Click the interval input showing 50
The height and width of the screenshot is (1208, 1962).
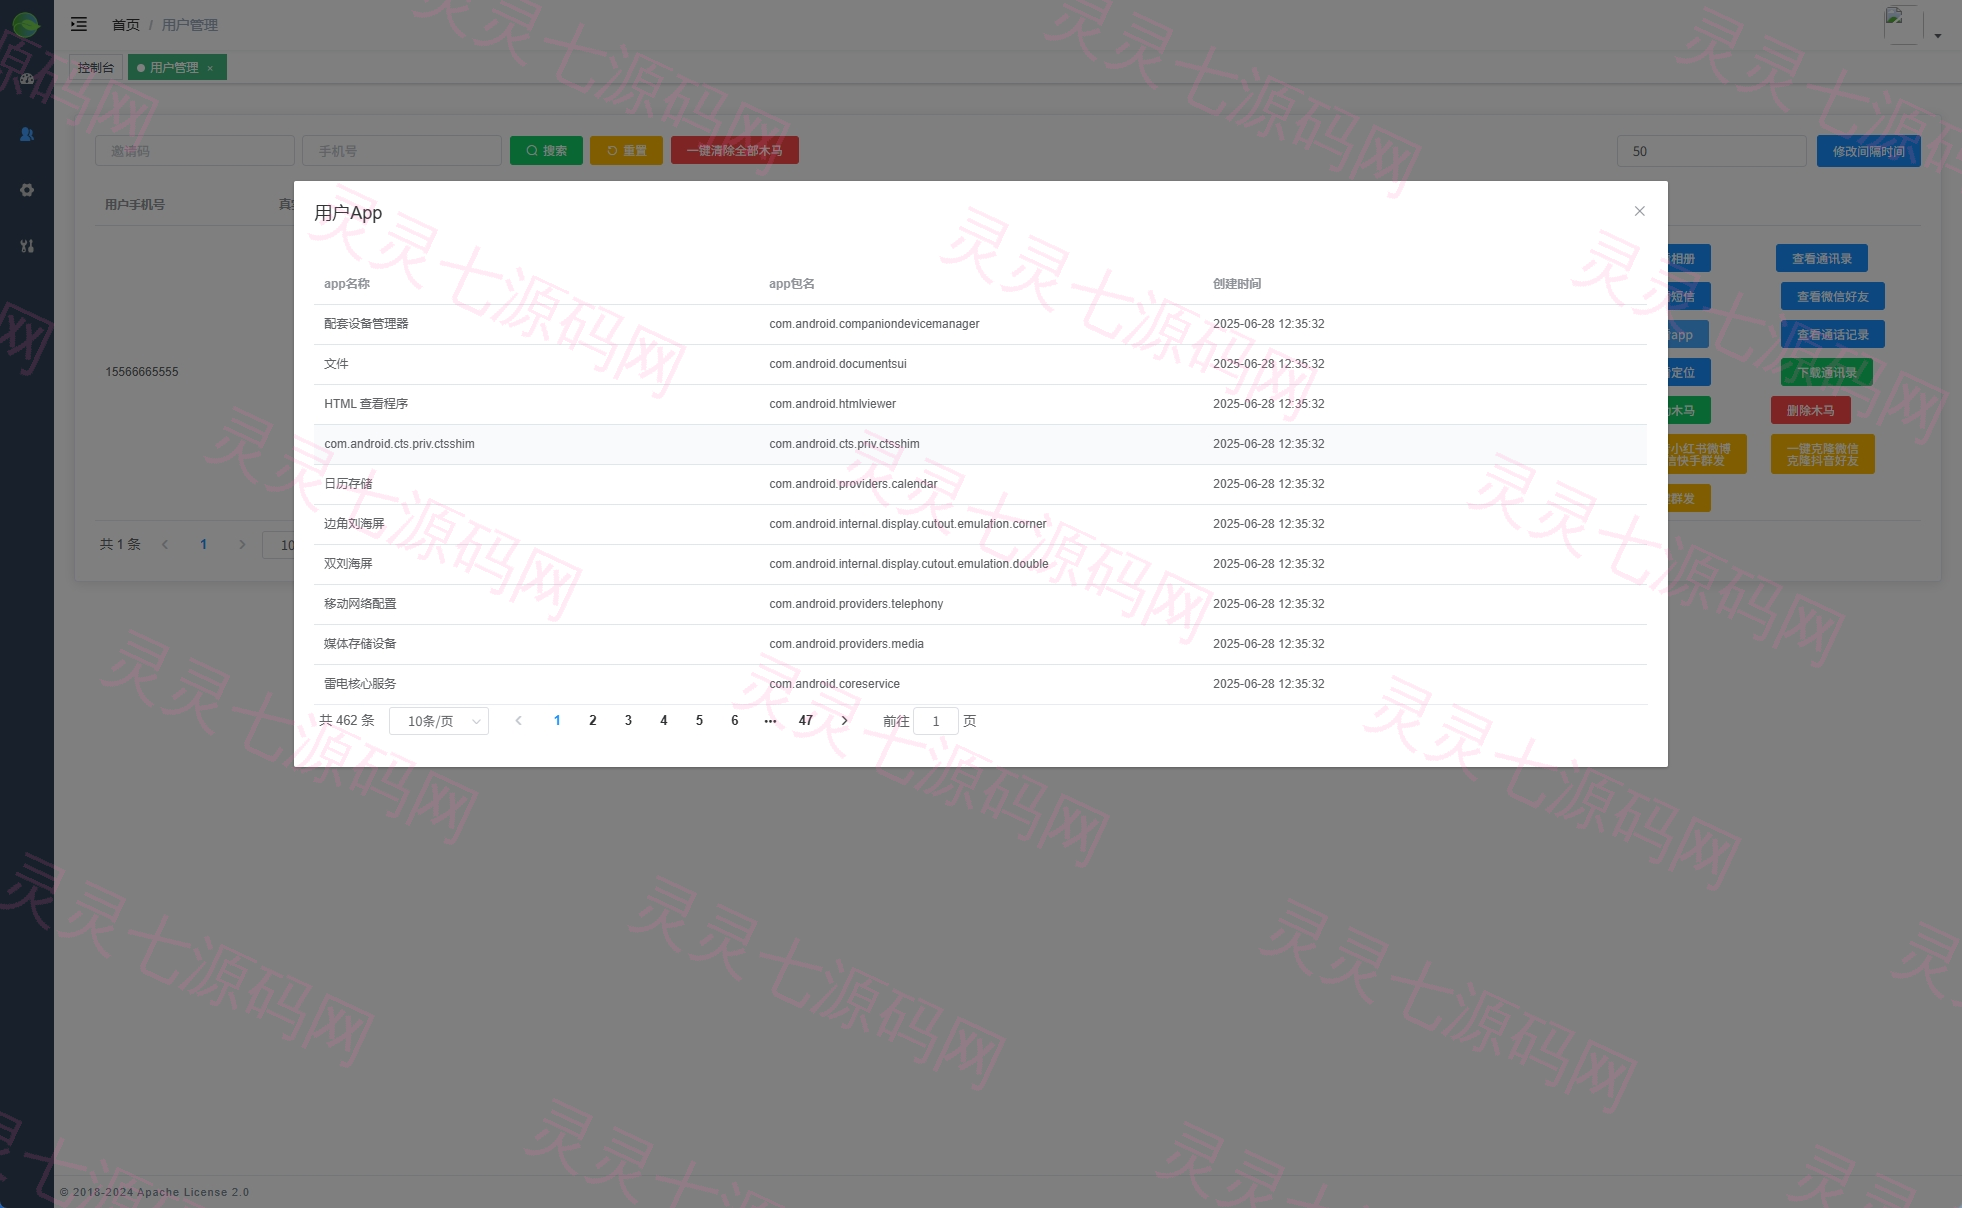[1712, 151]
